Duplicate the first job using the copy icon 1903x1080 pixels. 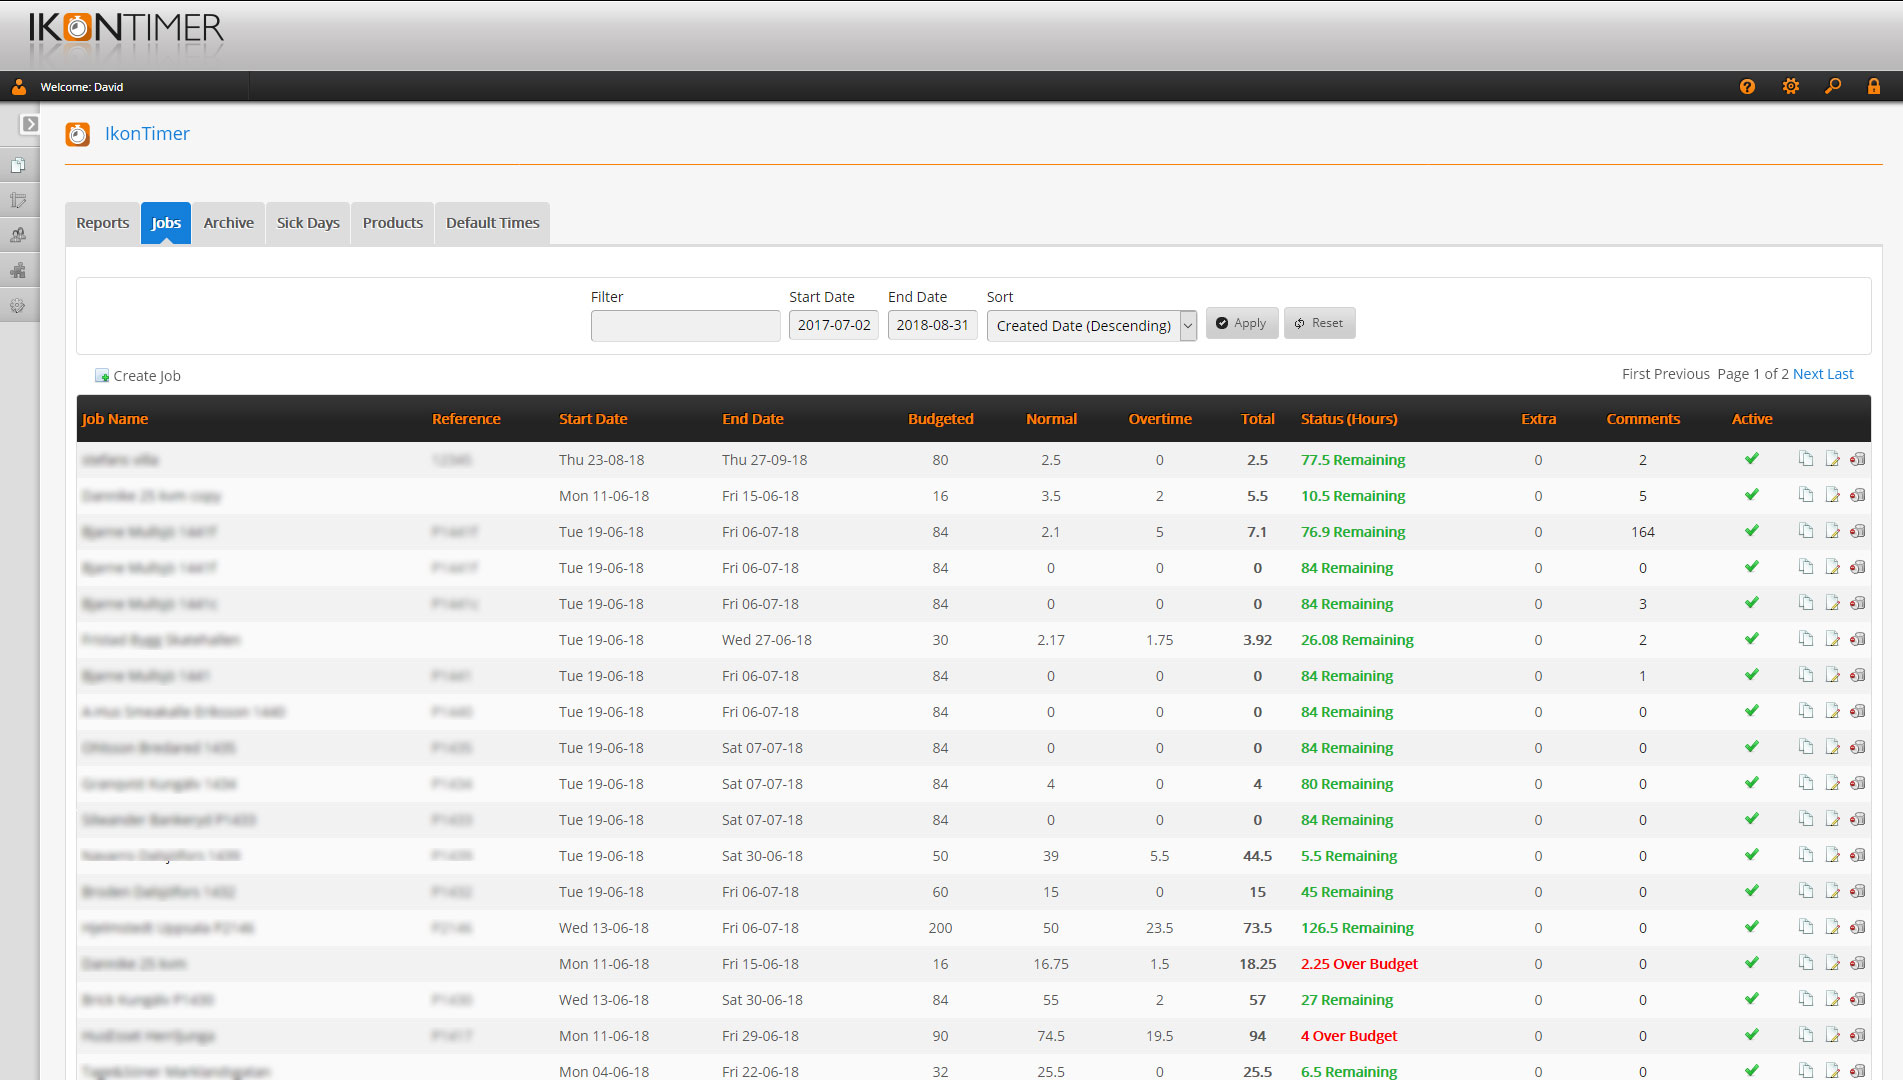point(1806,458)
